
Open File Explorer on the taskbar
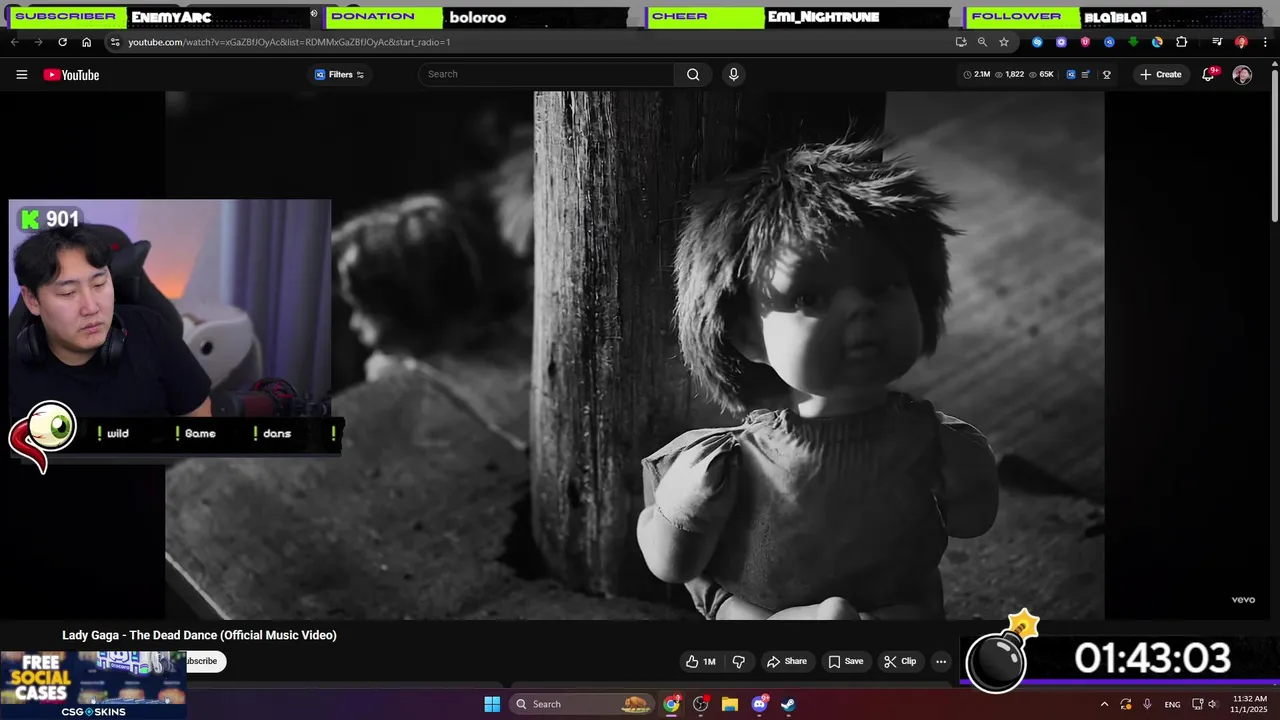pyautogui.click(x=730, y=704)
